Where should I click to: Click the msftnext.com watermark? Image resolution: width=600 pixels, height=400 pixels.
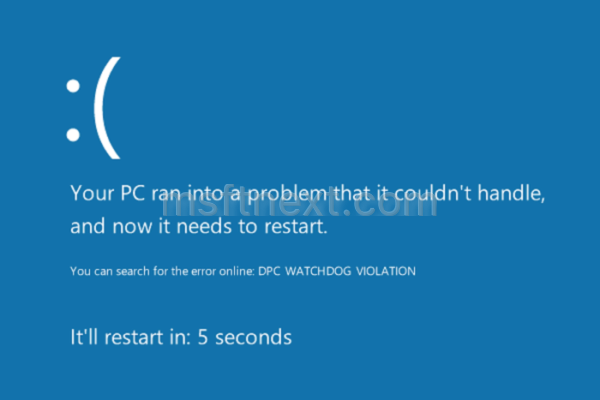(299, 205)
